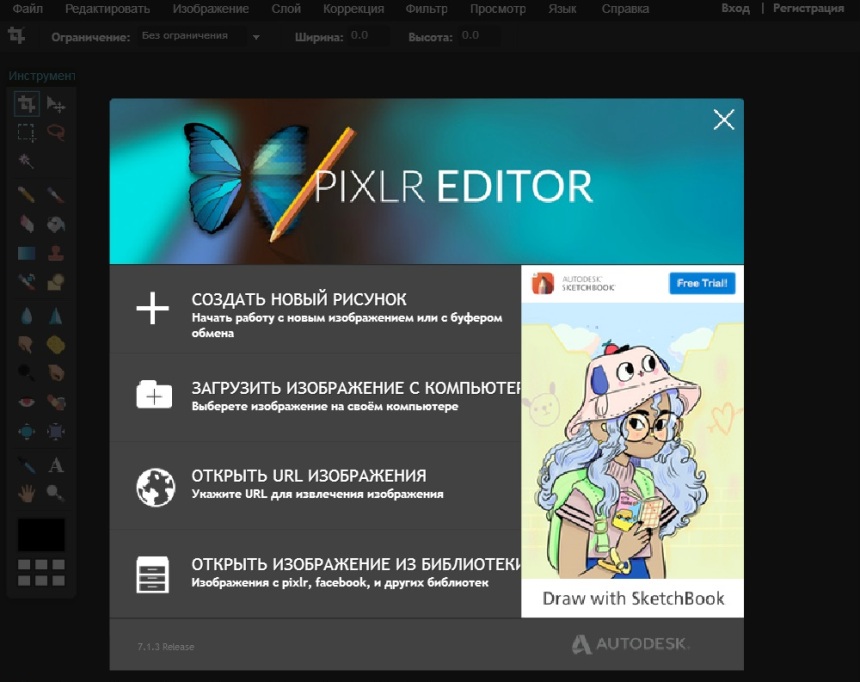Choose the Color Replace tool
The image size is (860, 682).
(x=26, y=282)
